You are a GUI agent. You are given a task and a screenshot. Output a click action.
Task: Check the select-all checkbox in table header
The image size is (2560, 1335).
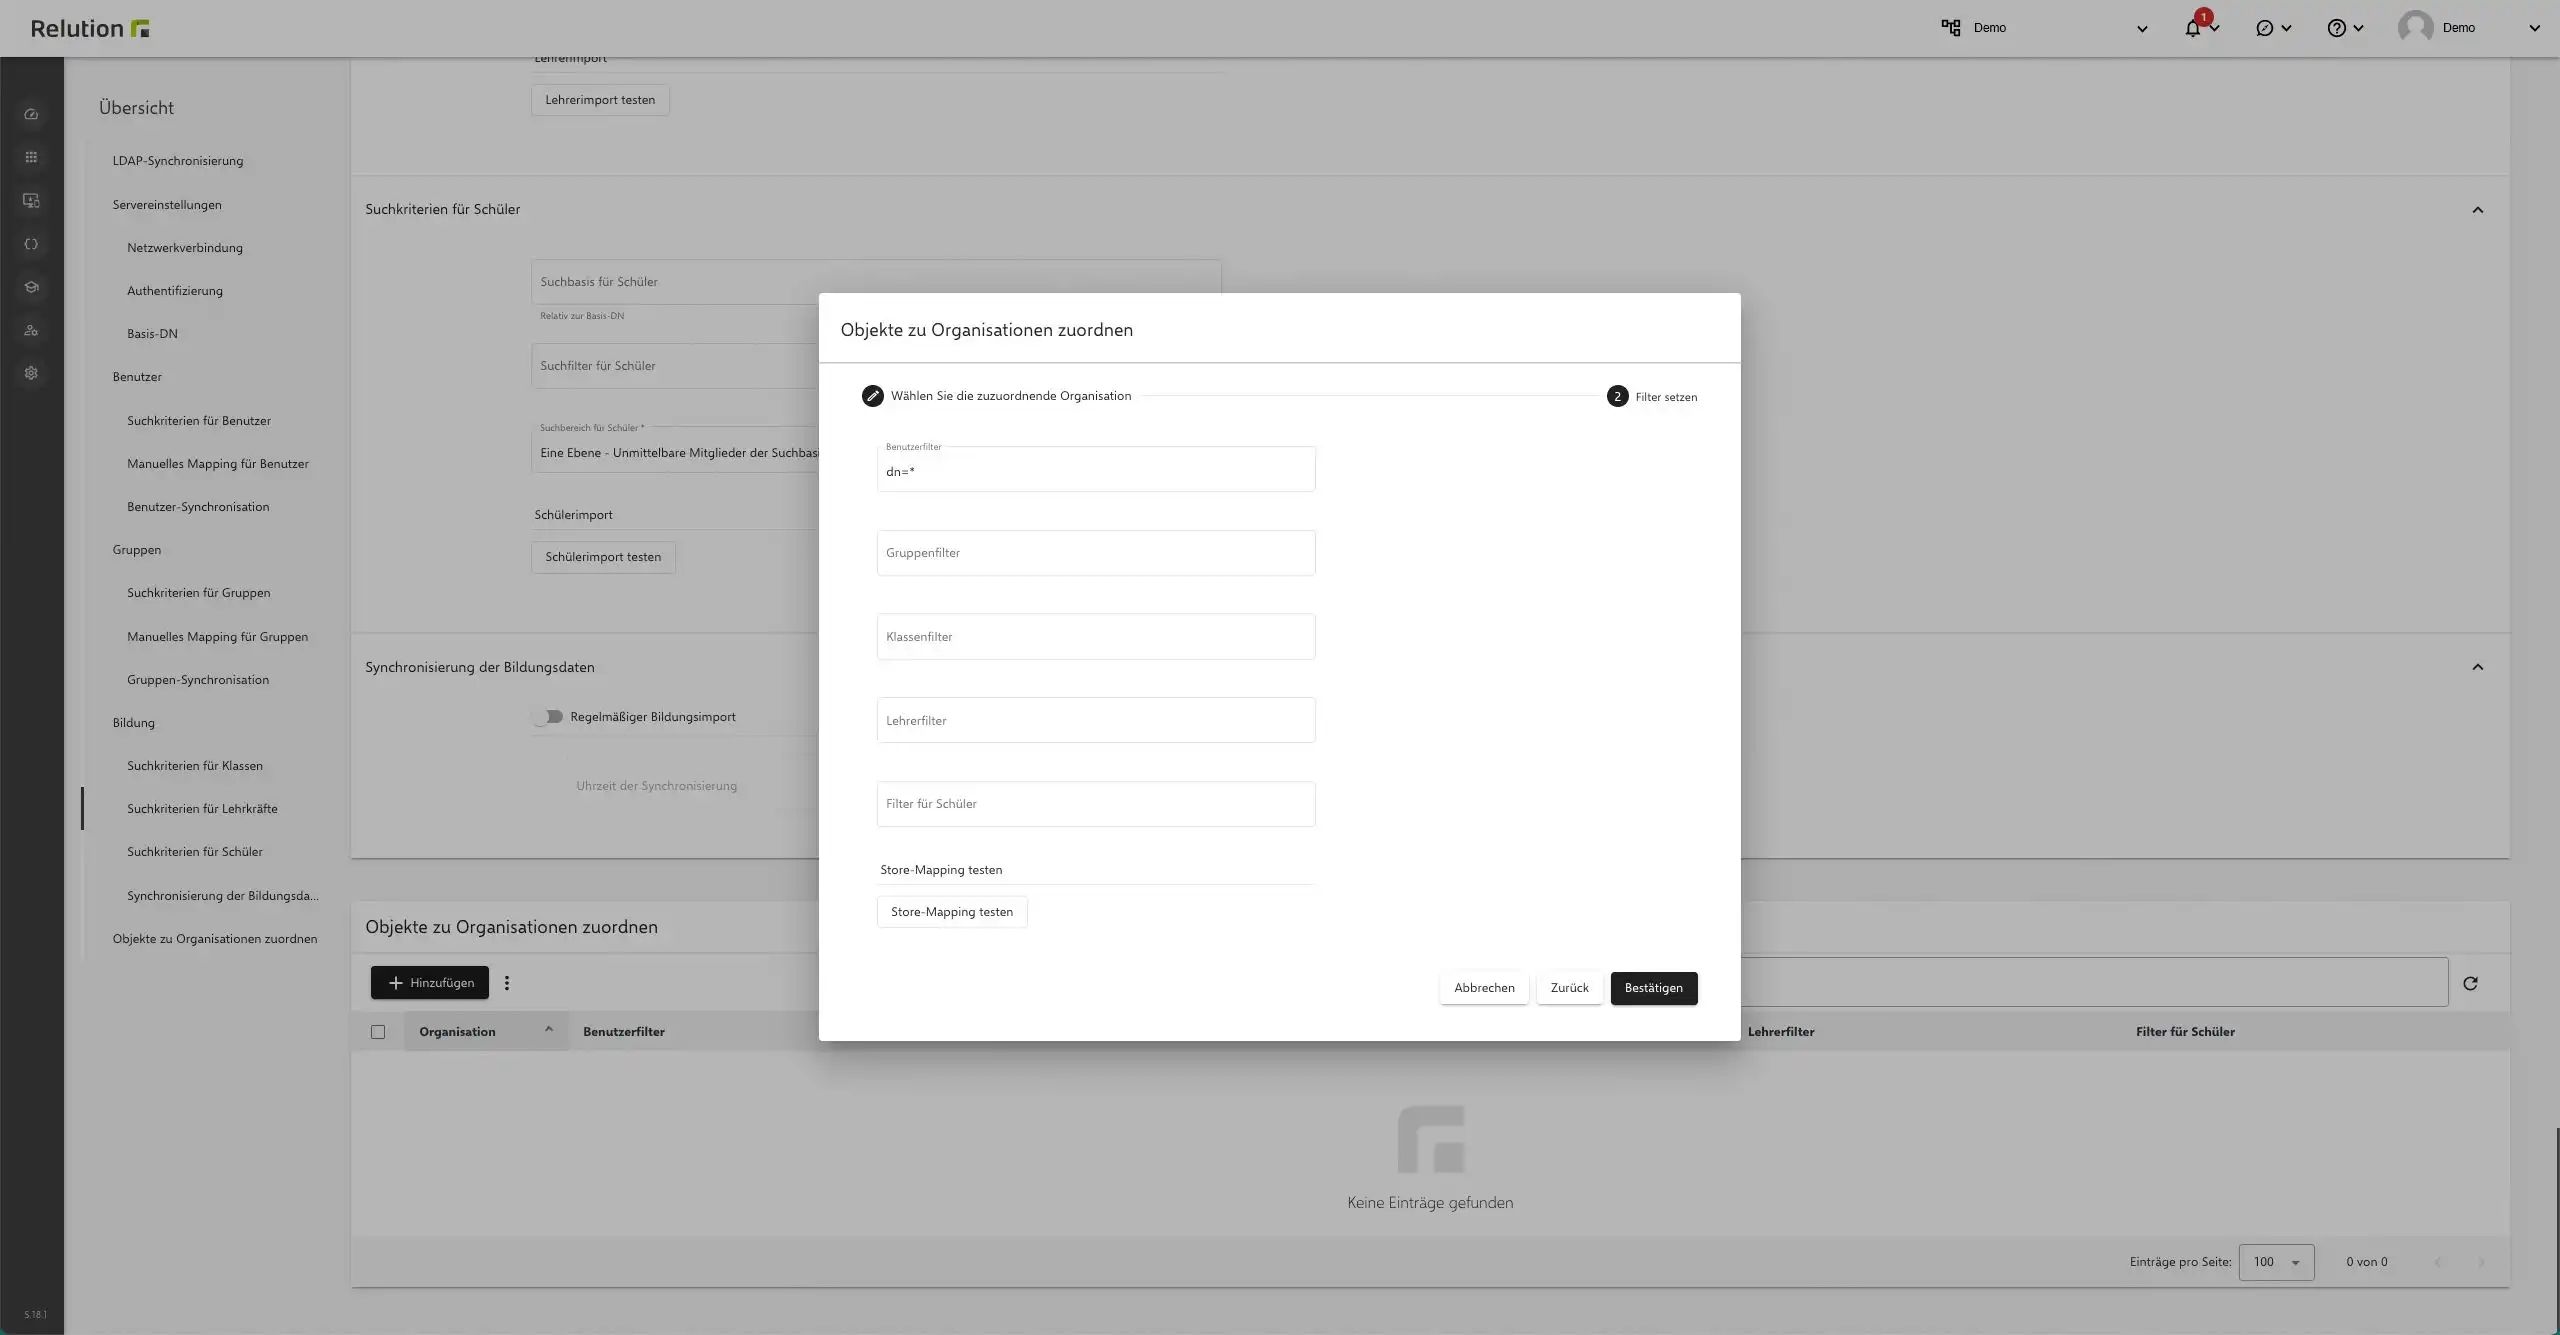378,1032
